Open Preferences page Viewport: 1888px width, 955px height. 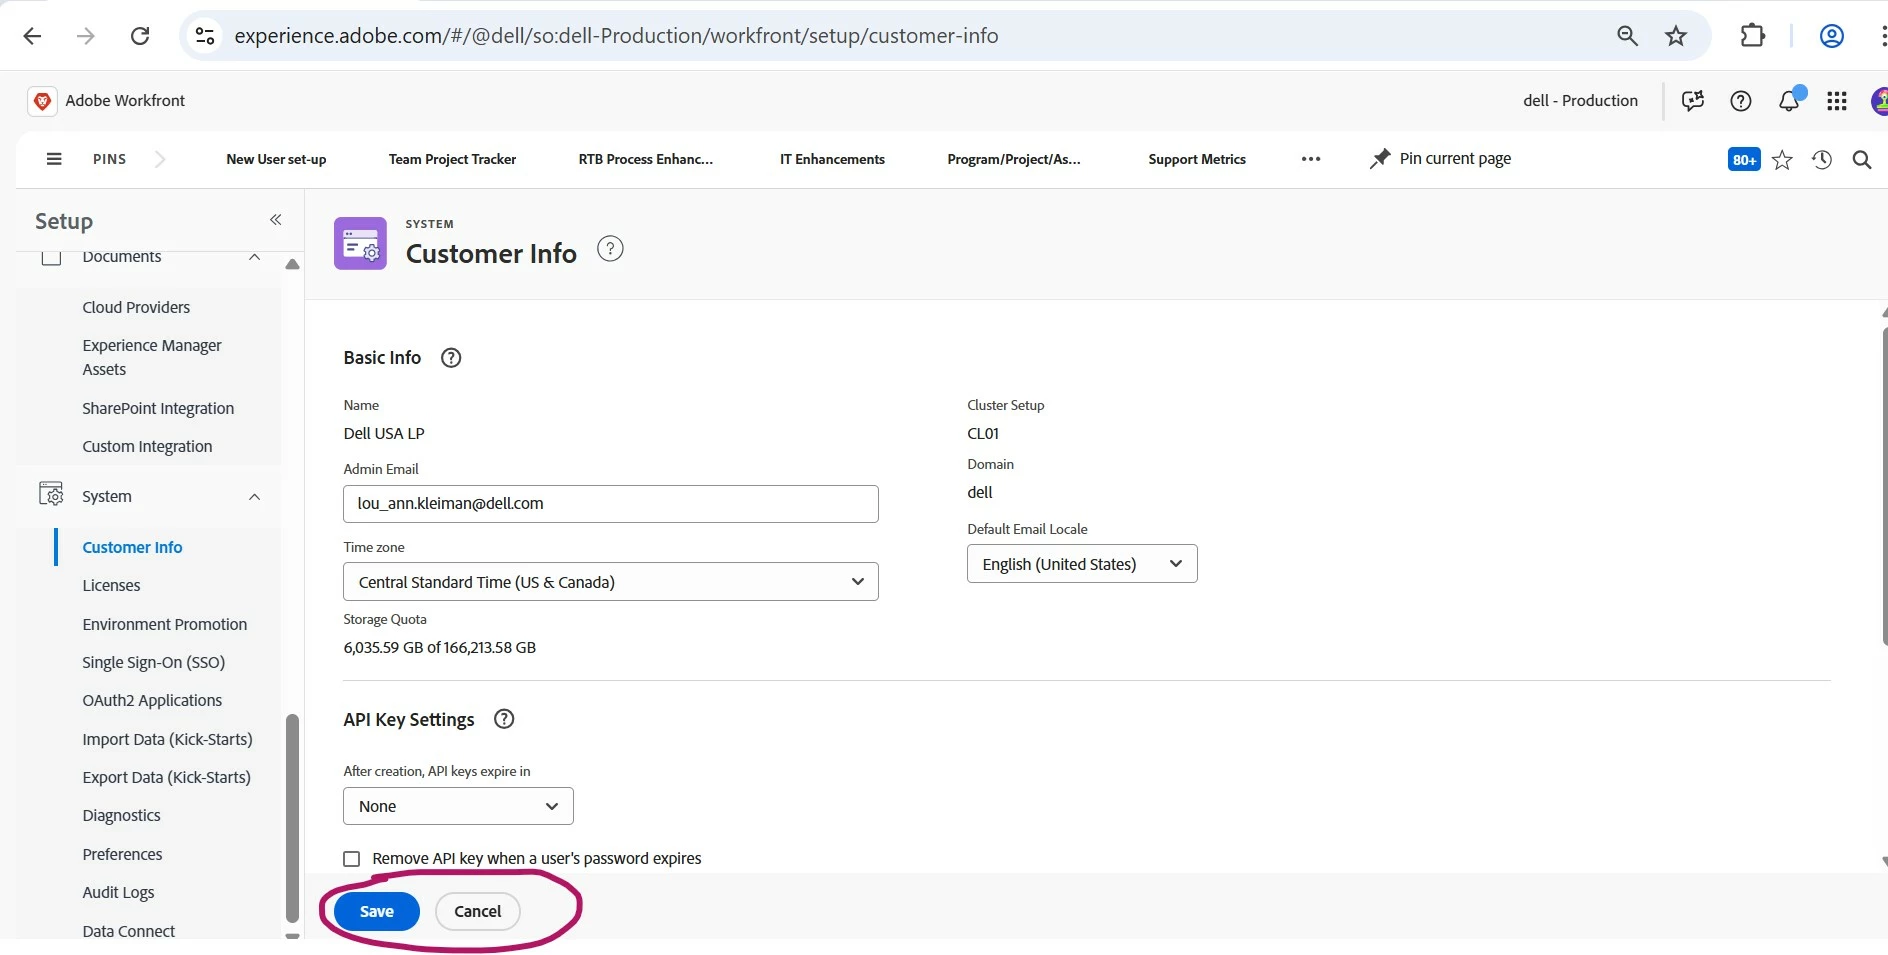point(122,854)
